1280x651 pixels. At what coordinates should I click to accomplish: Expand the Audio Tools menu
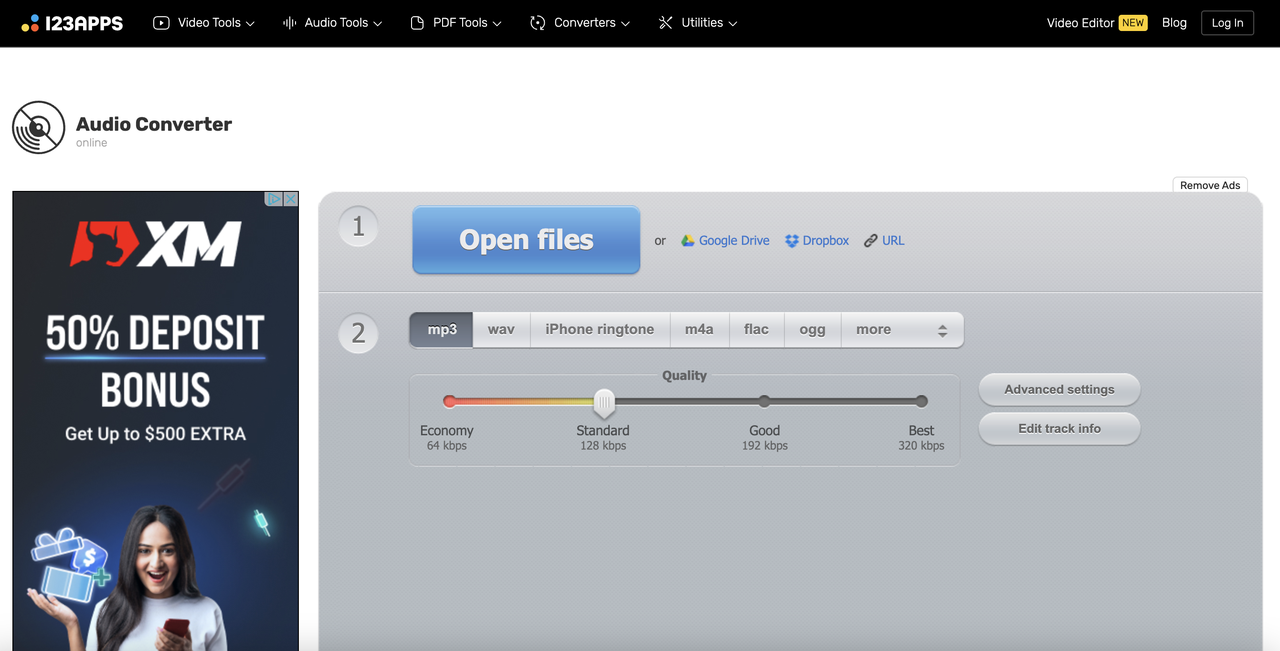(332, 23)
